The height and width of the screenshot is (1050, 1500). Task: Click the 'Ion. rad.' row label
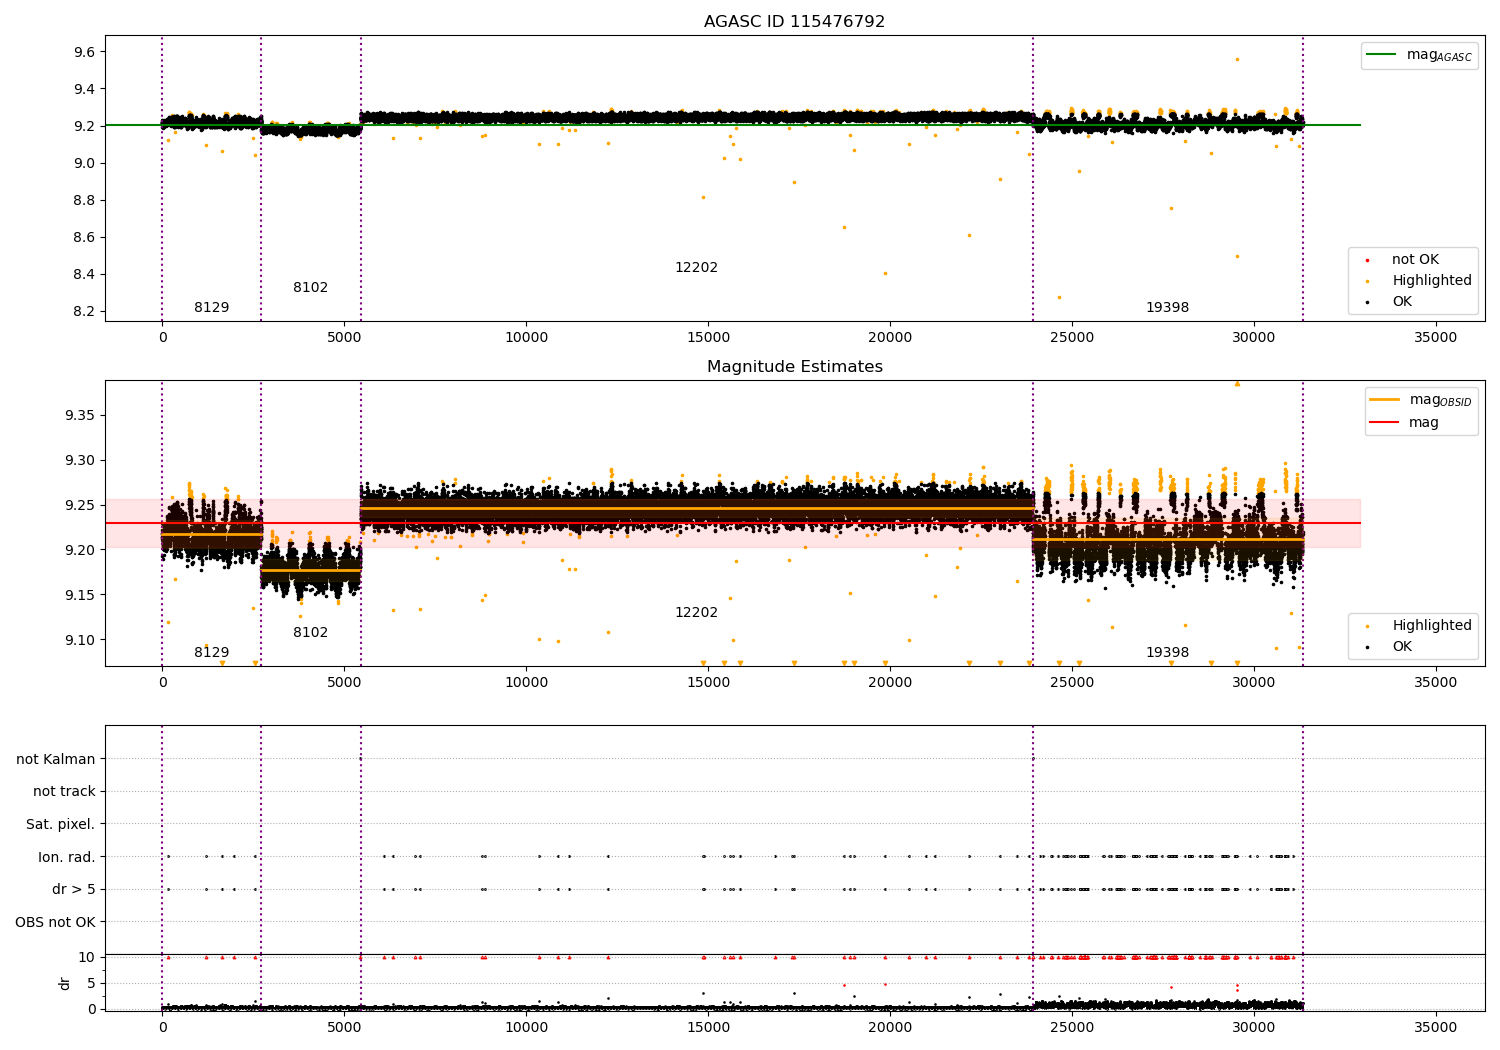(67, 857)
